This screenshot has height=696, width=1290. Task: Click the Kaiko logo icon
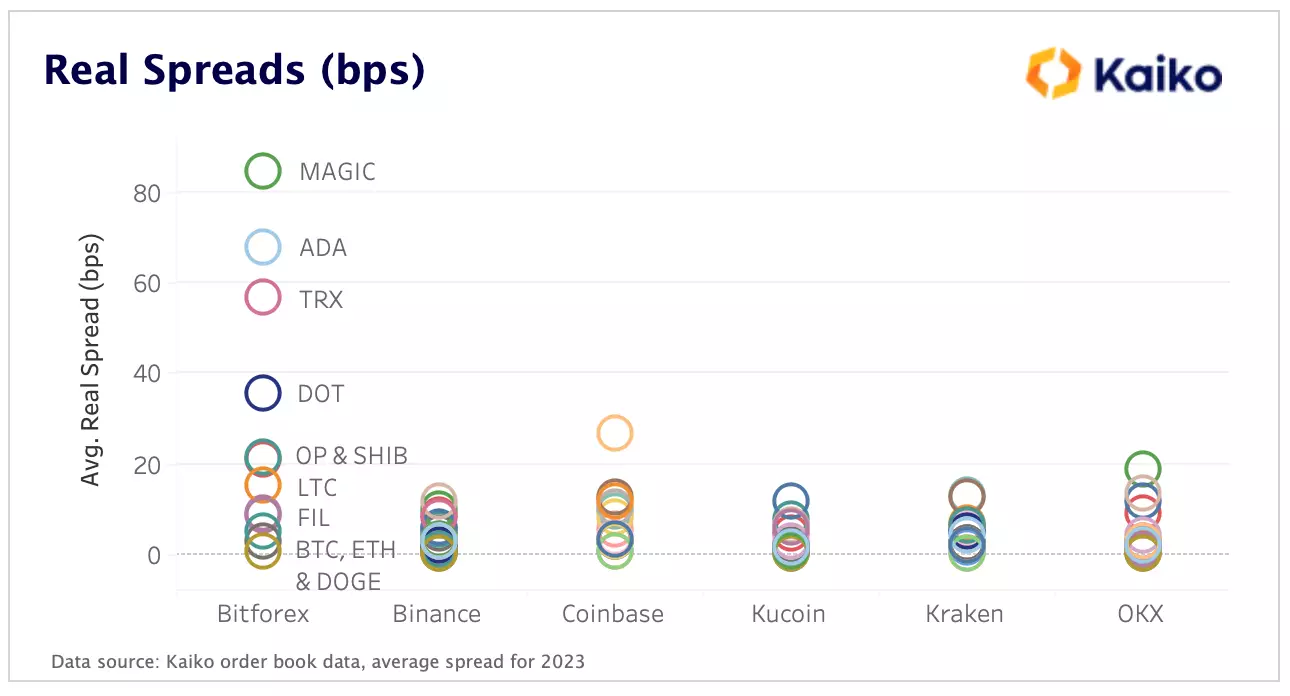tap(1054, 74)
